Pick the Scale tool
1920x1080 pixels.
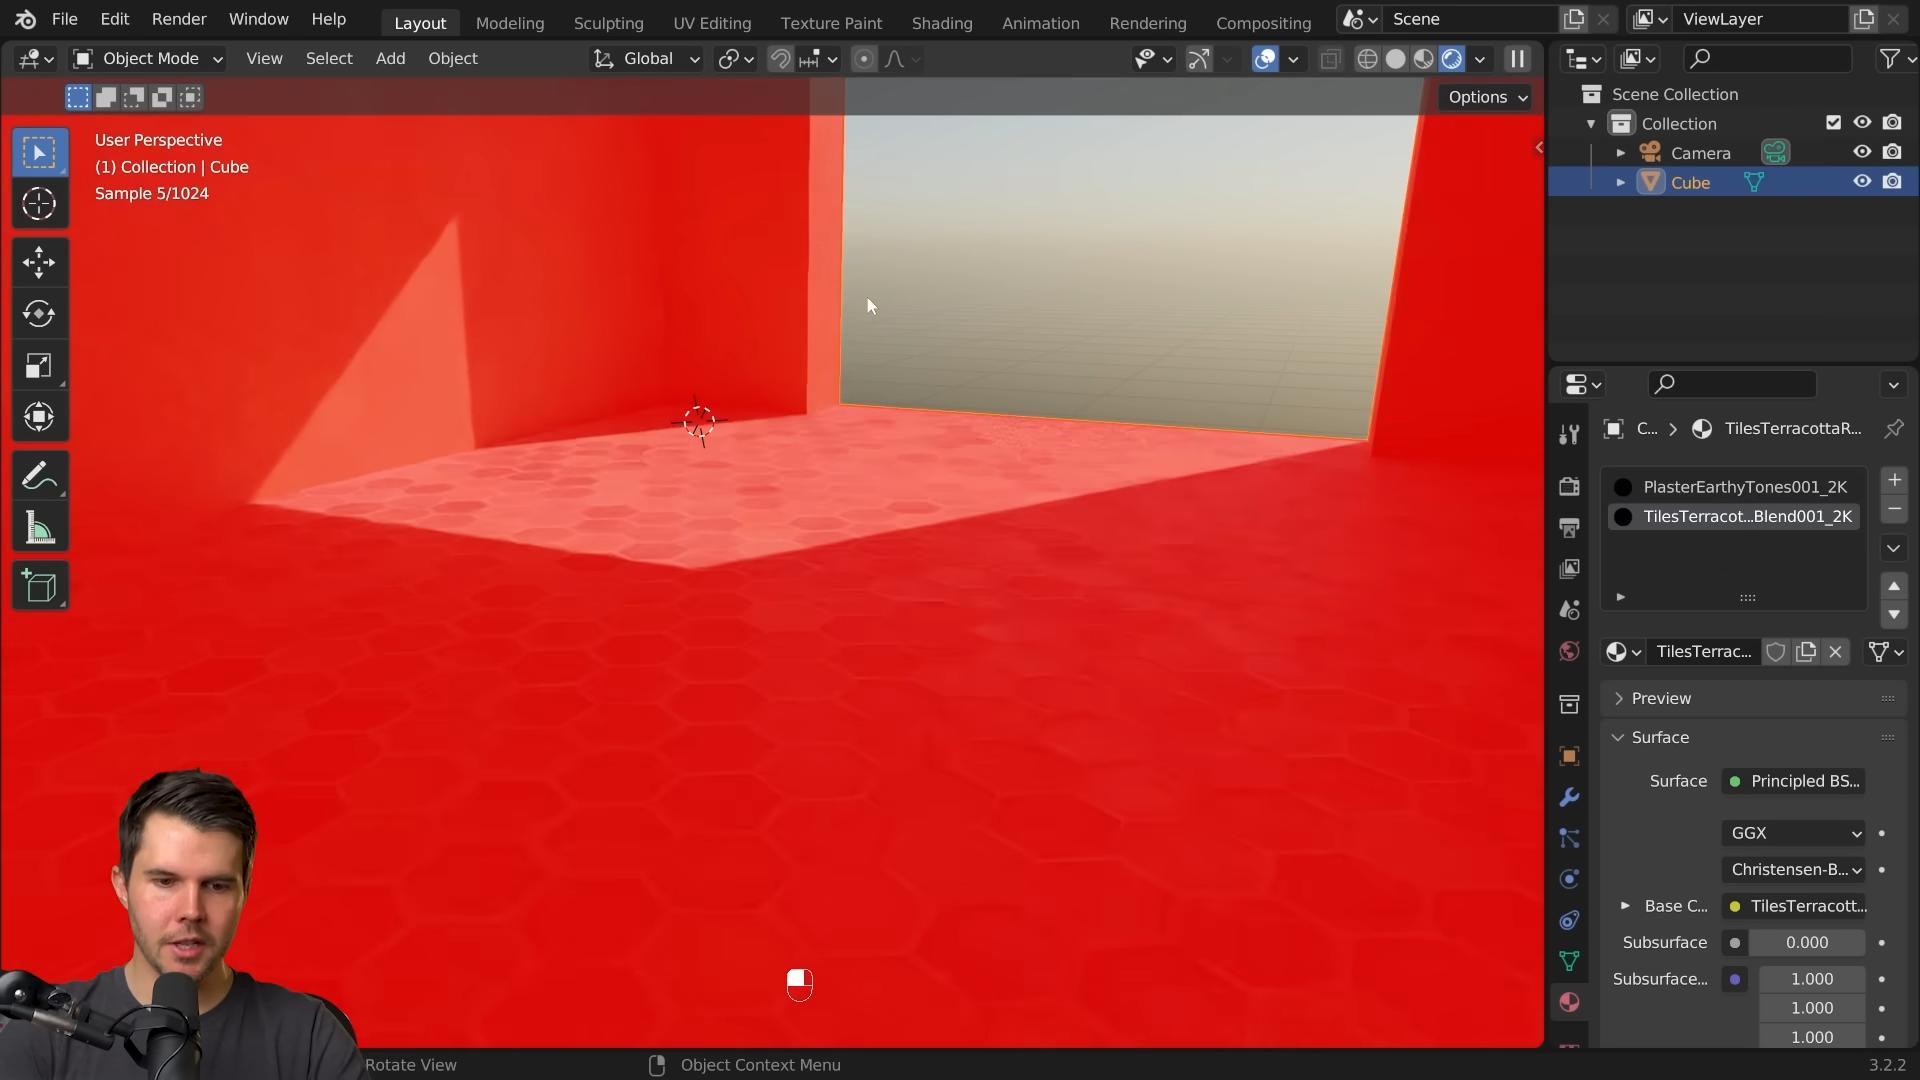coord(40,366)
